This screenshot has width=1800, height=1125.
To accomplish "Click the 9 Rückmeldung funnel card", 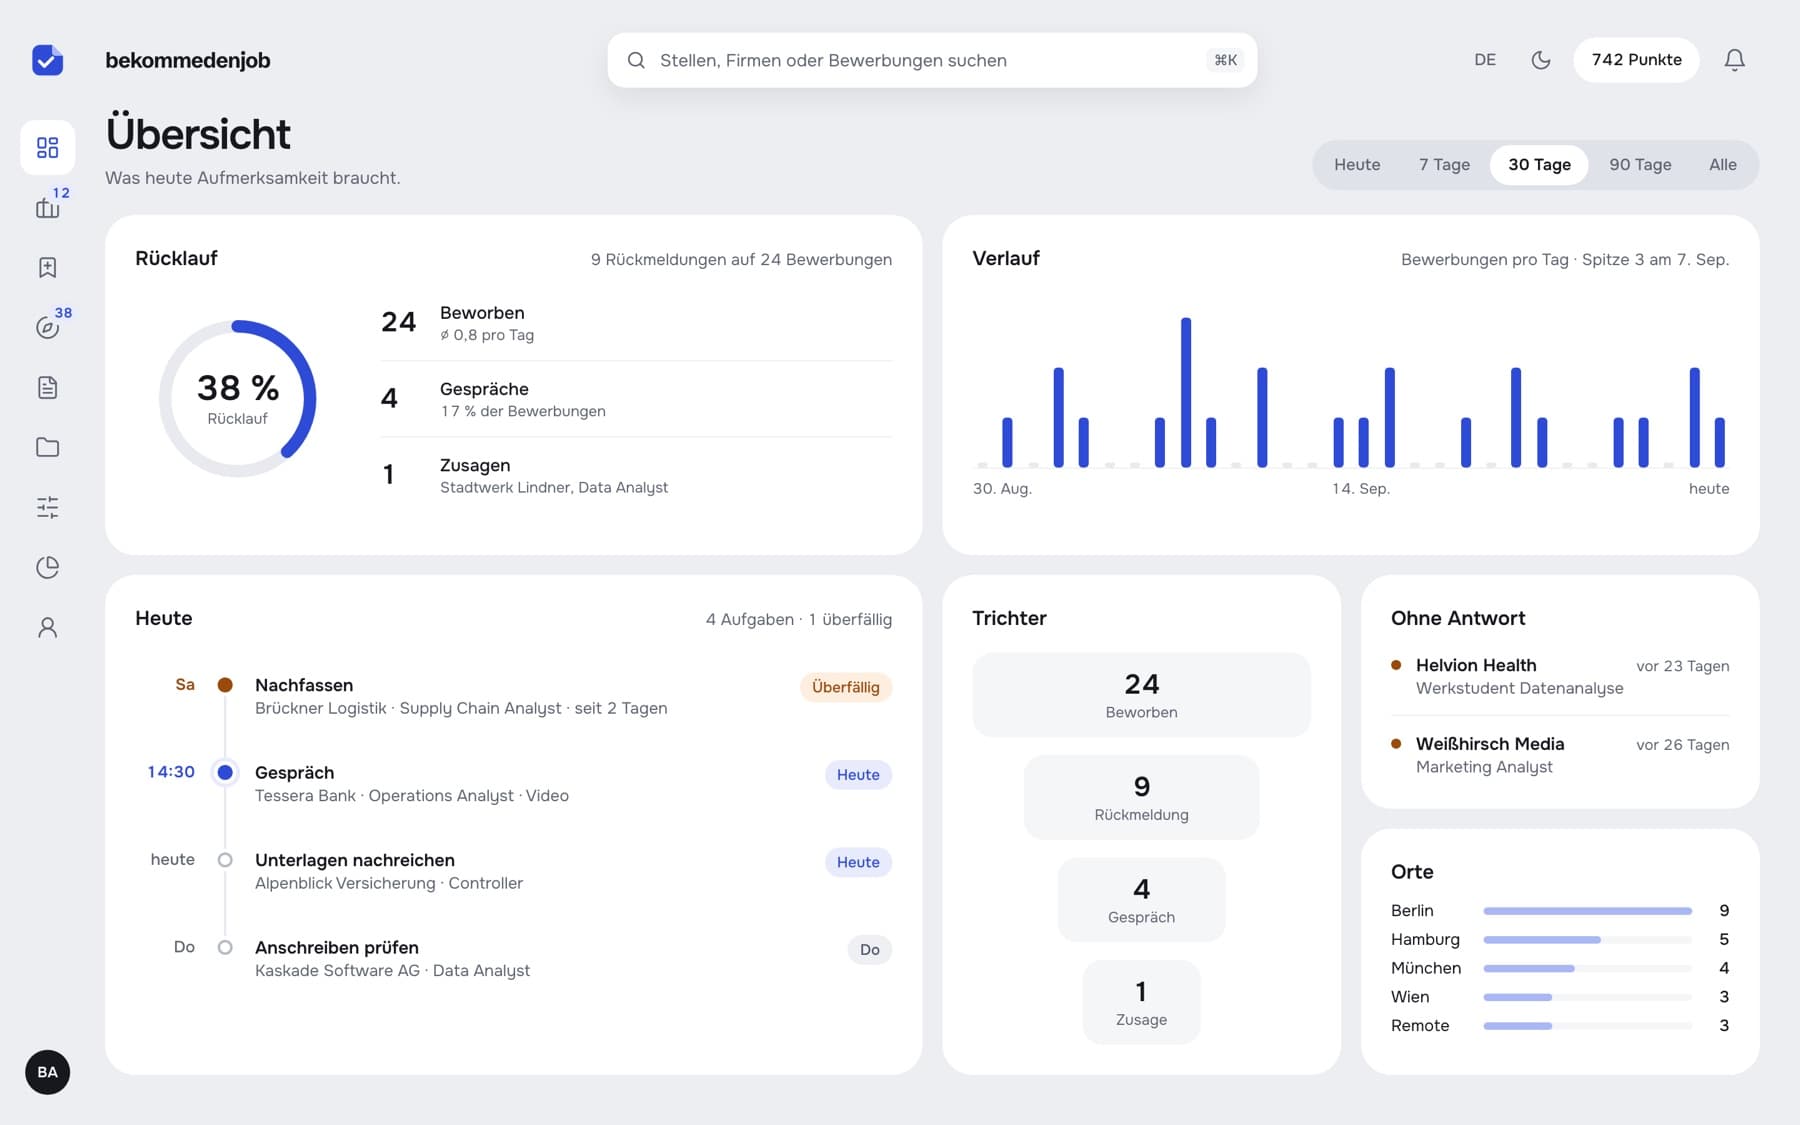I will click(1141, 797).
